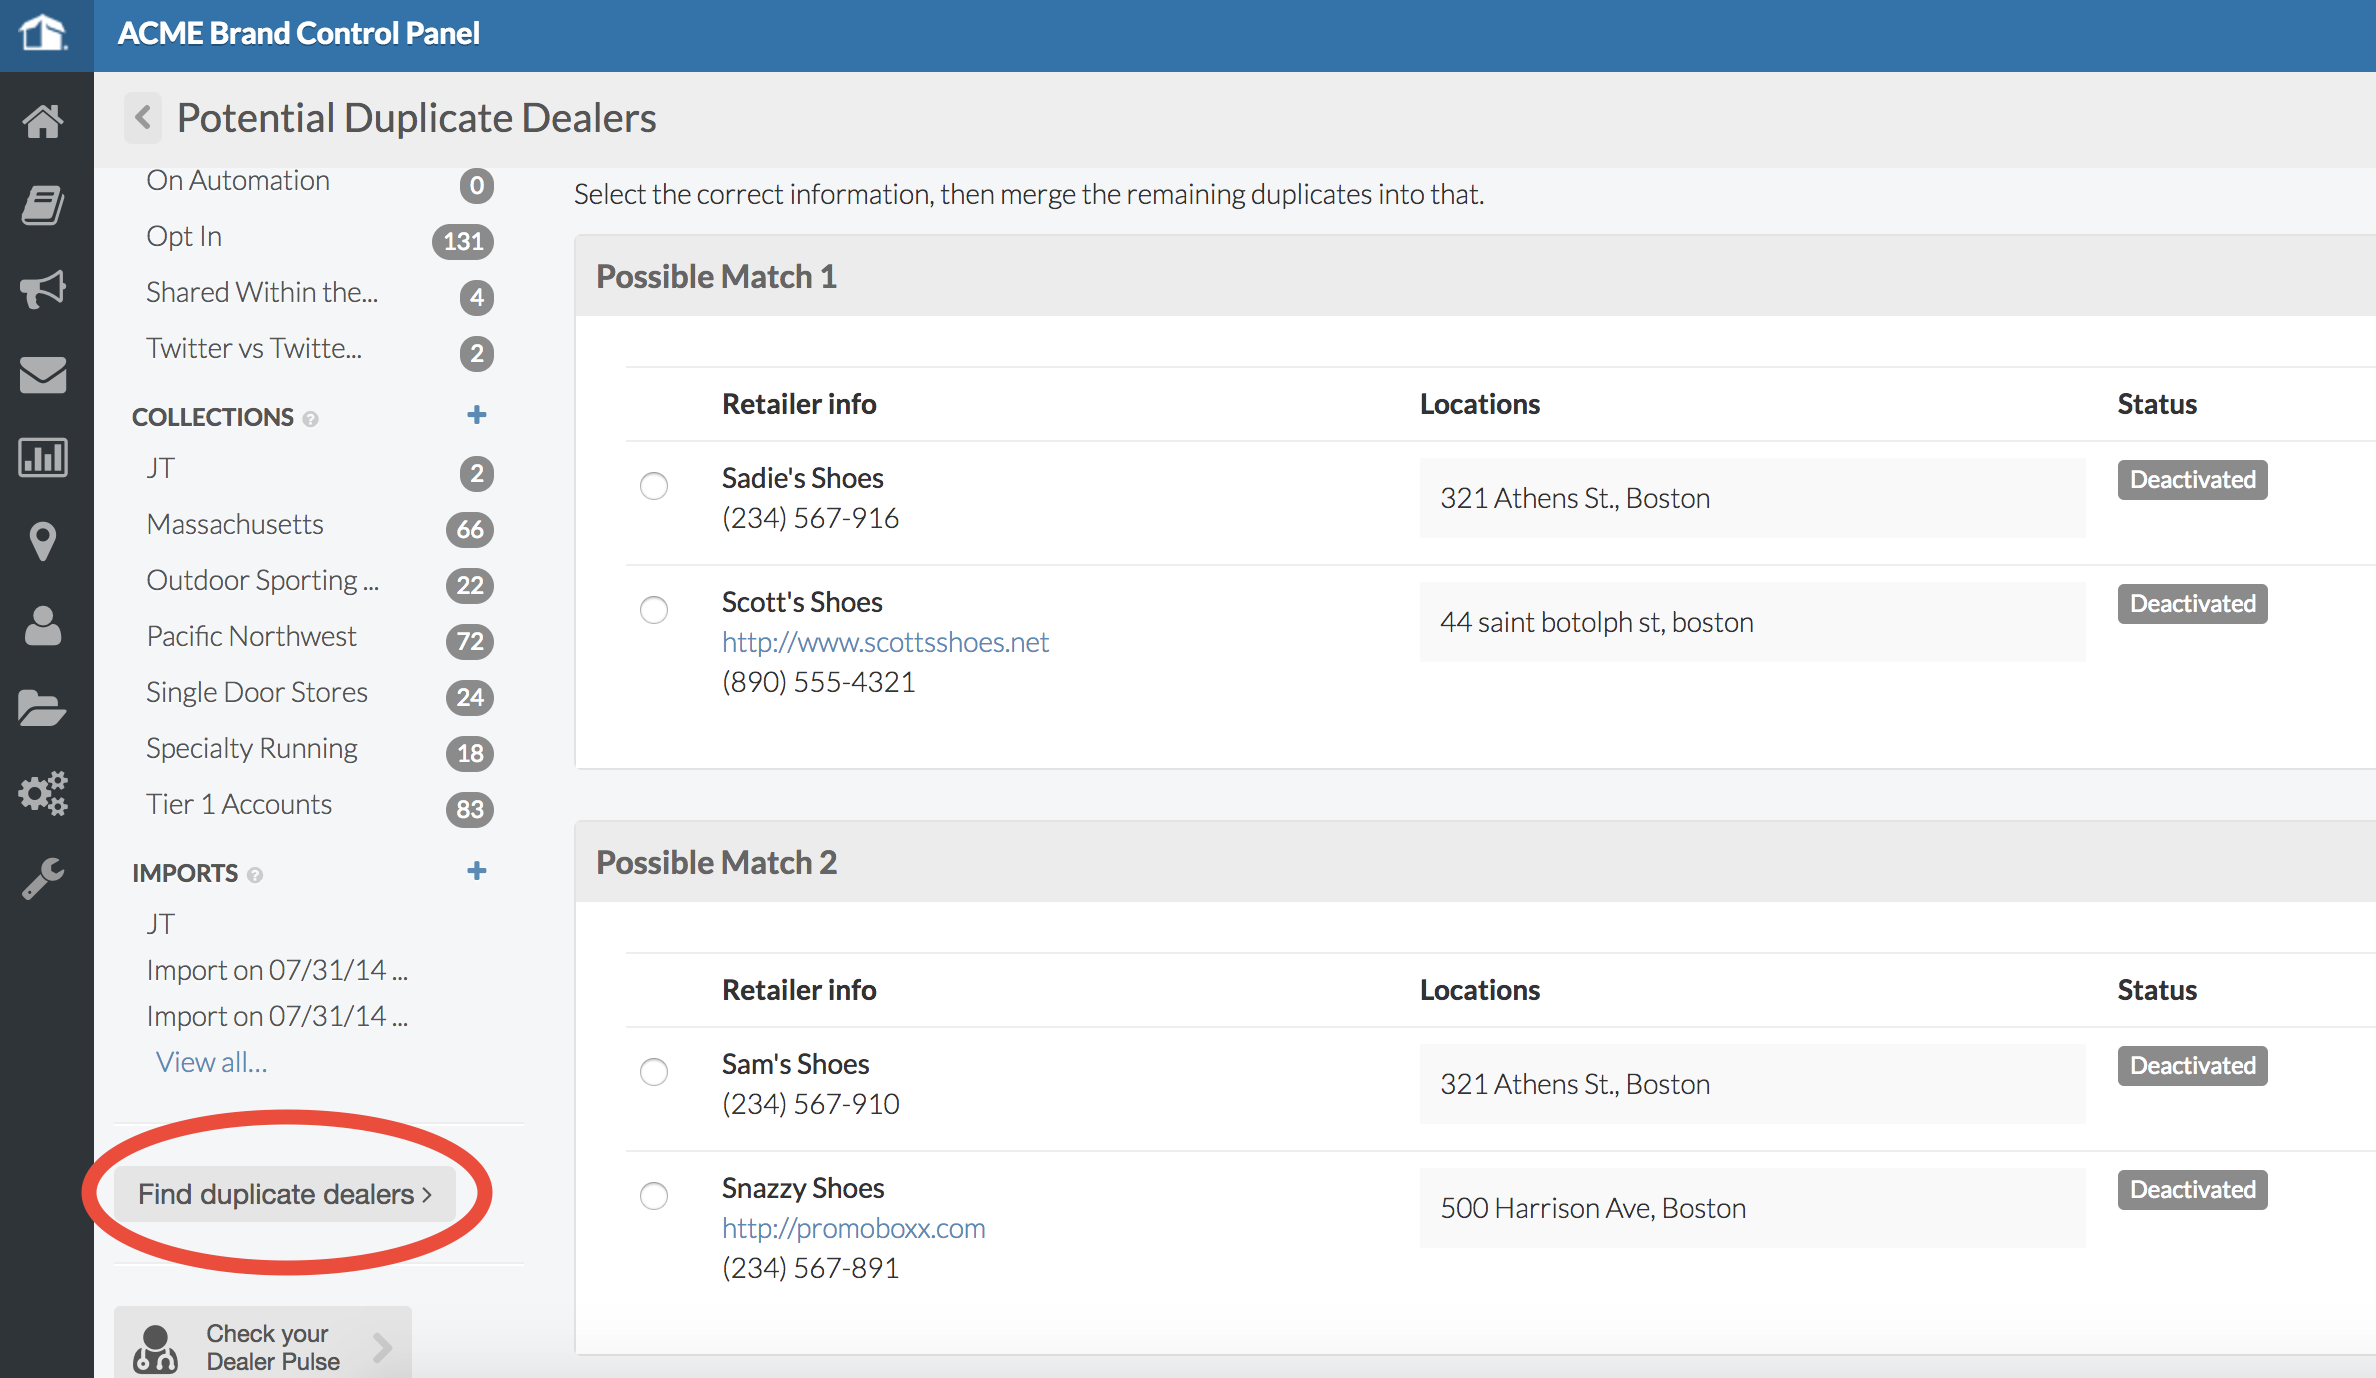Click the map pin locations icon
This screenshot has height=1378, width=2376.
(43, 541)
